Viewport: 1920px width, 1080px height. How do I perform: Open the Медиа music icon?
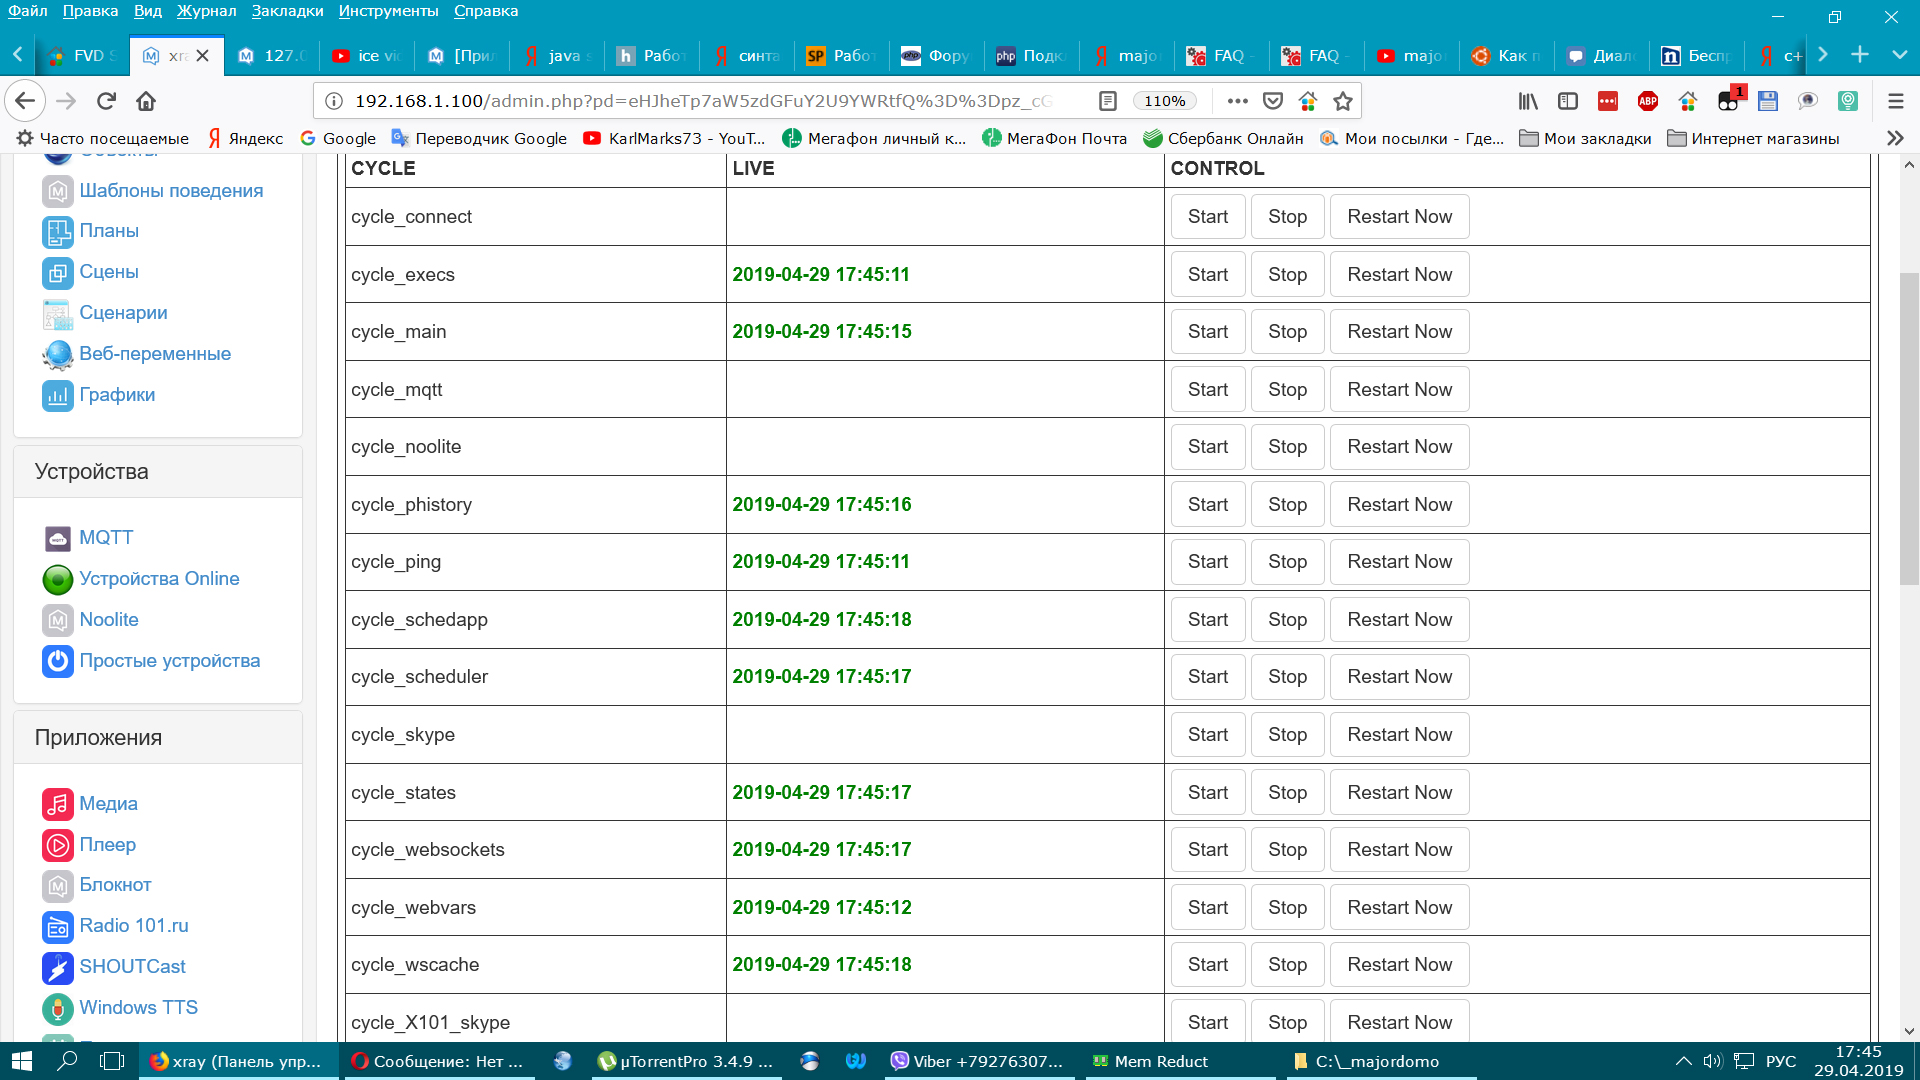click(58, 804)
